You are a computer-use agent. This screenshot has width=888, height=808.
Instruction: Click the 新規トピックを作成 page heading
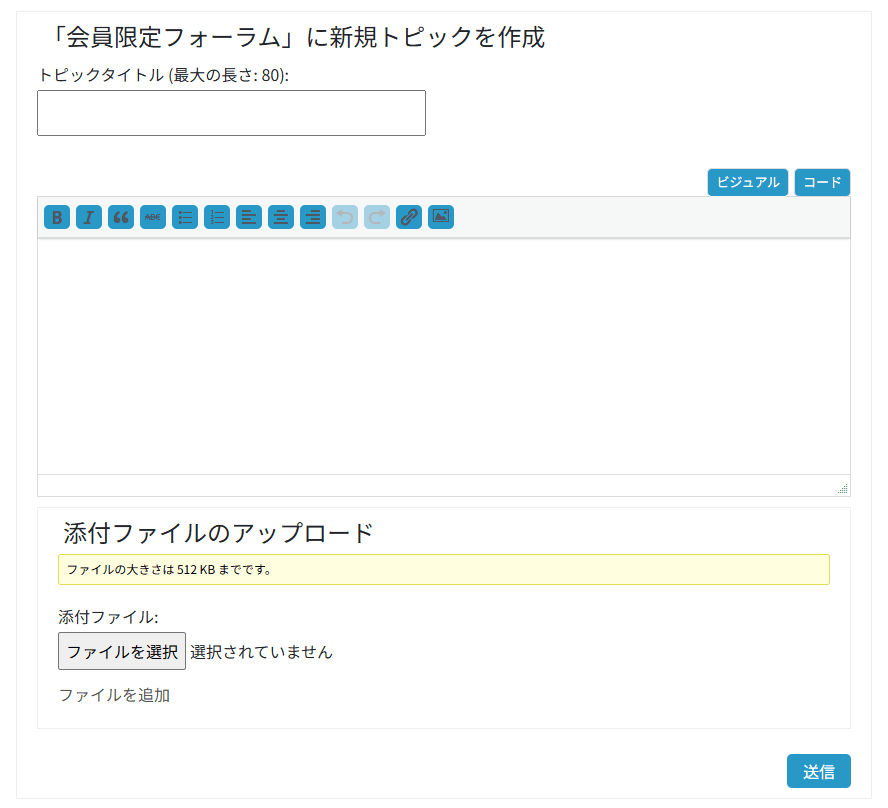pos(297,37)
